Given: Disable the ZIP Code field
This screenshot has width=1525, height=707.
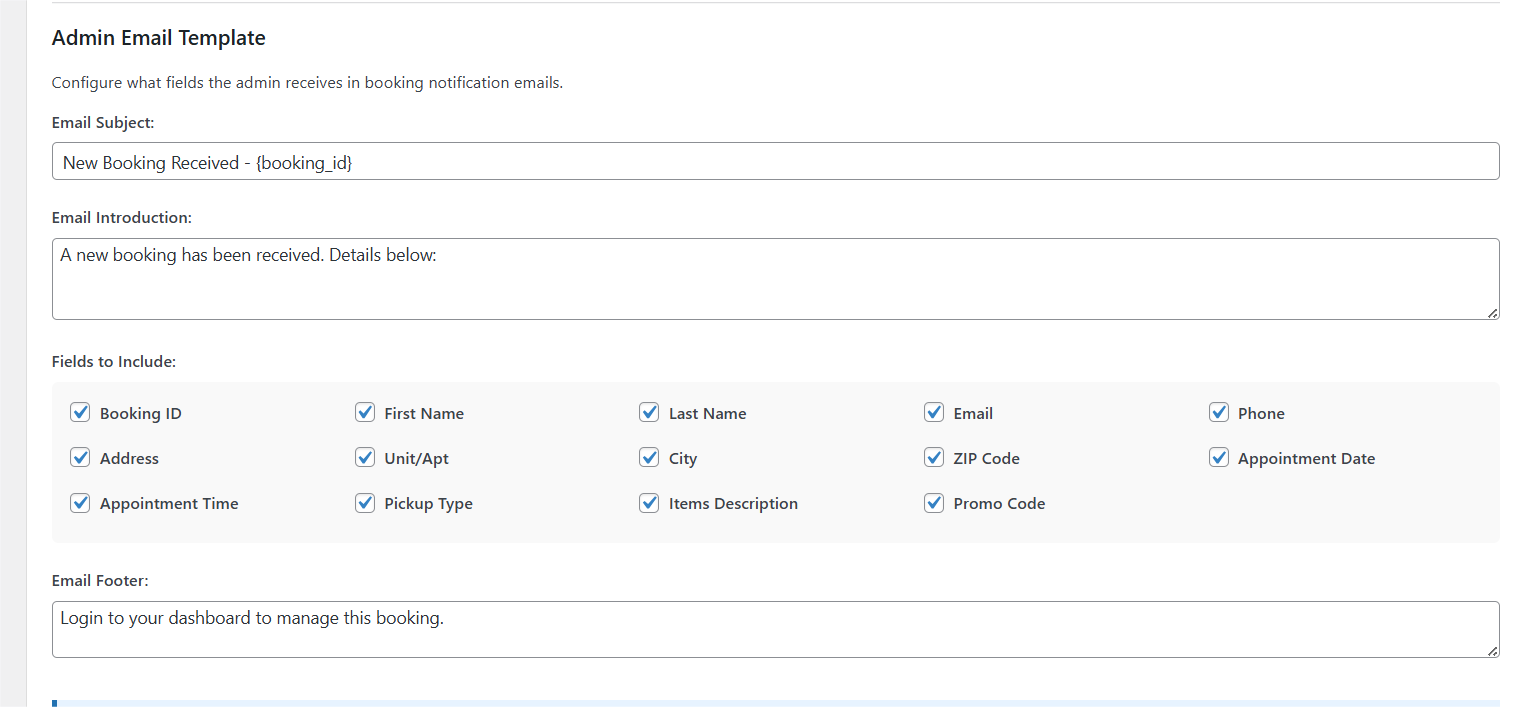Looking at the screenshot, I should [x=933, y=457].
